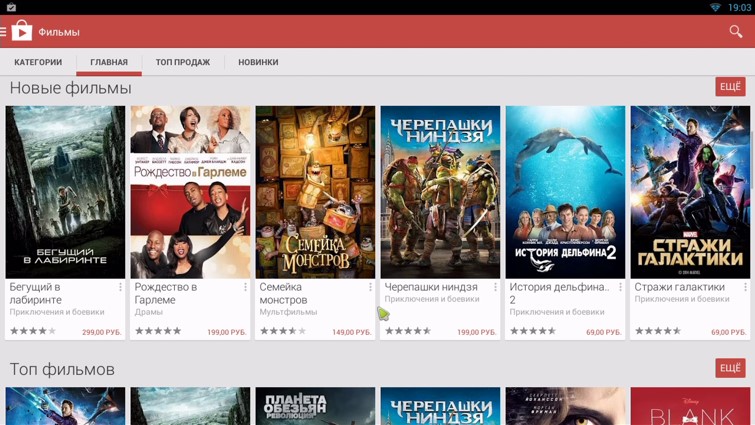This screenshot has width=755, height=425.
Task: Click star rating of Семейка монстров
Action: click(283, 331)
